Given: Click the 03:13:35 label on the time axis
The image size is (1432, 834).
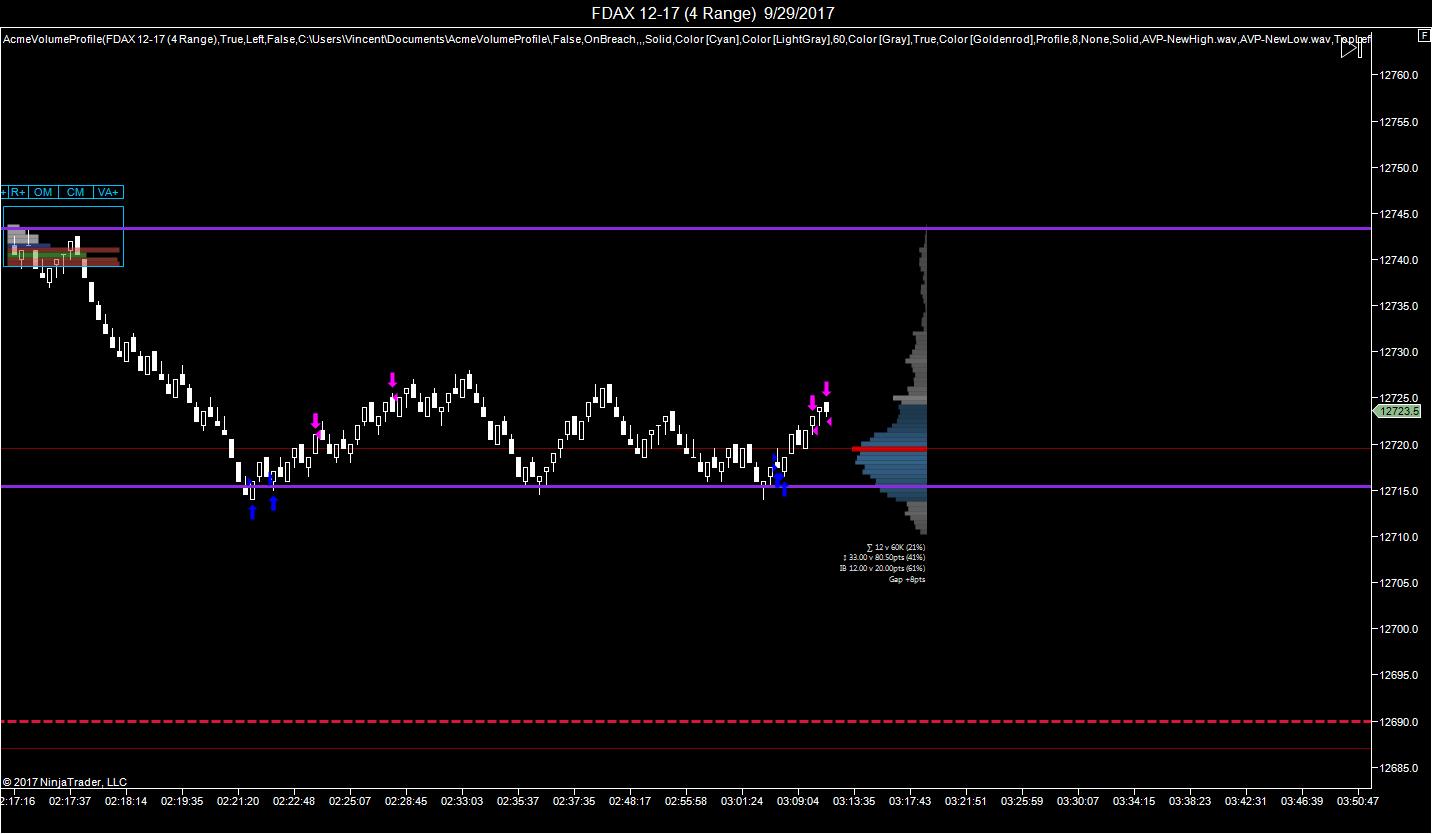Looking at the screenshot, I should (855, 802).
